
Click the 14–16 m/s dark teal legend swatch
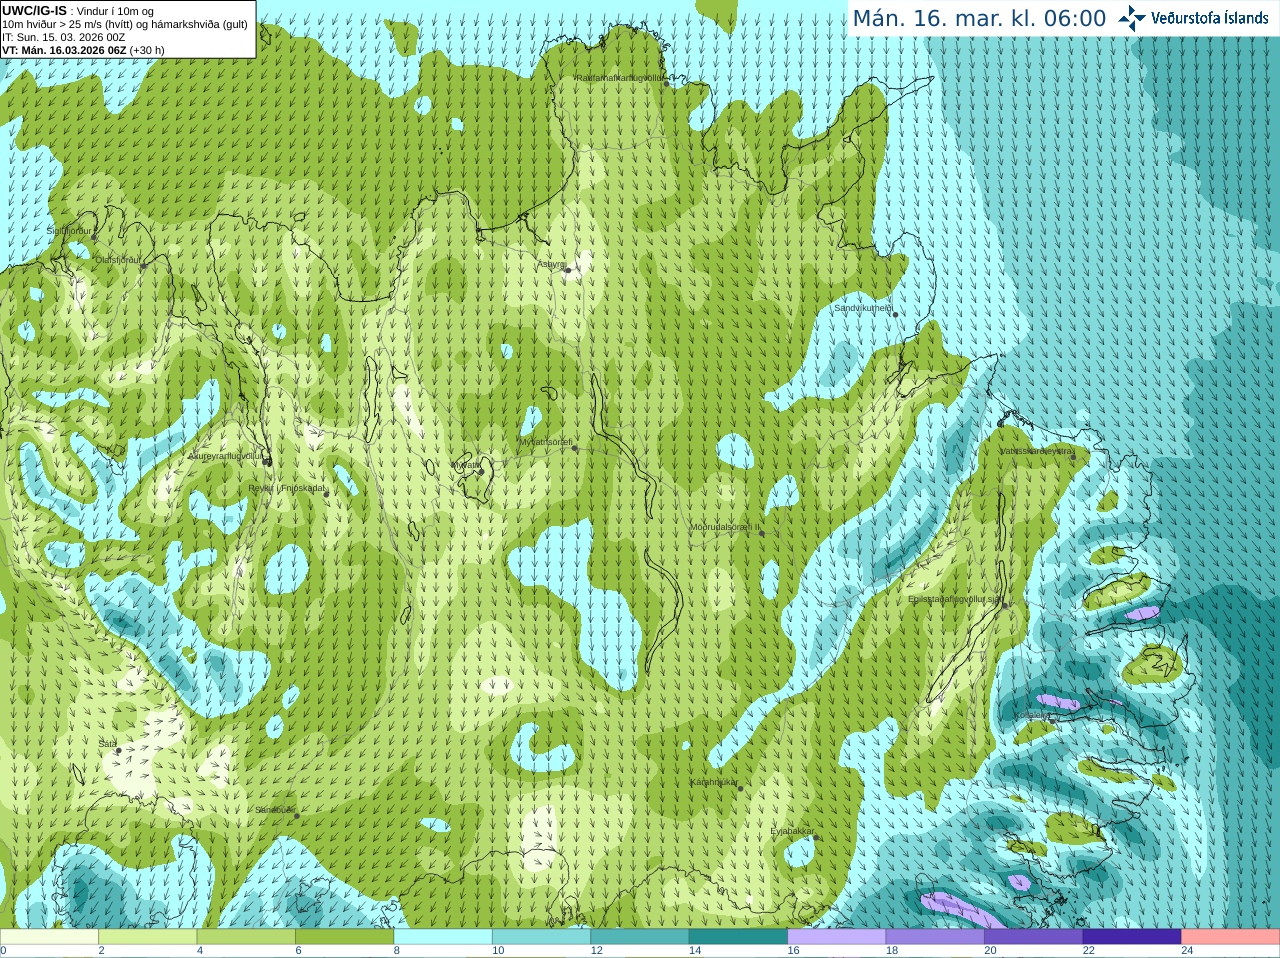(739, 937)
